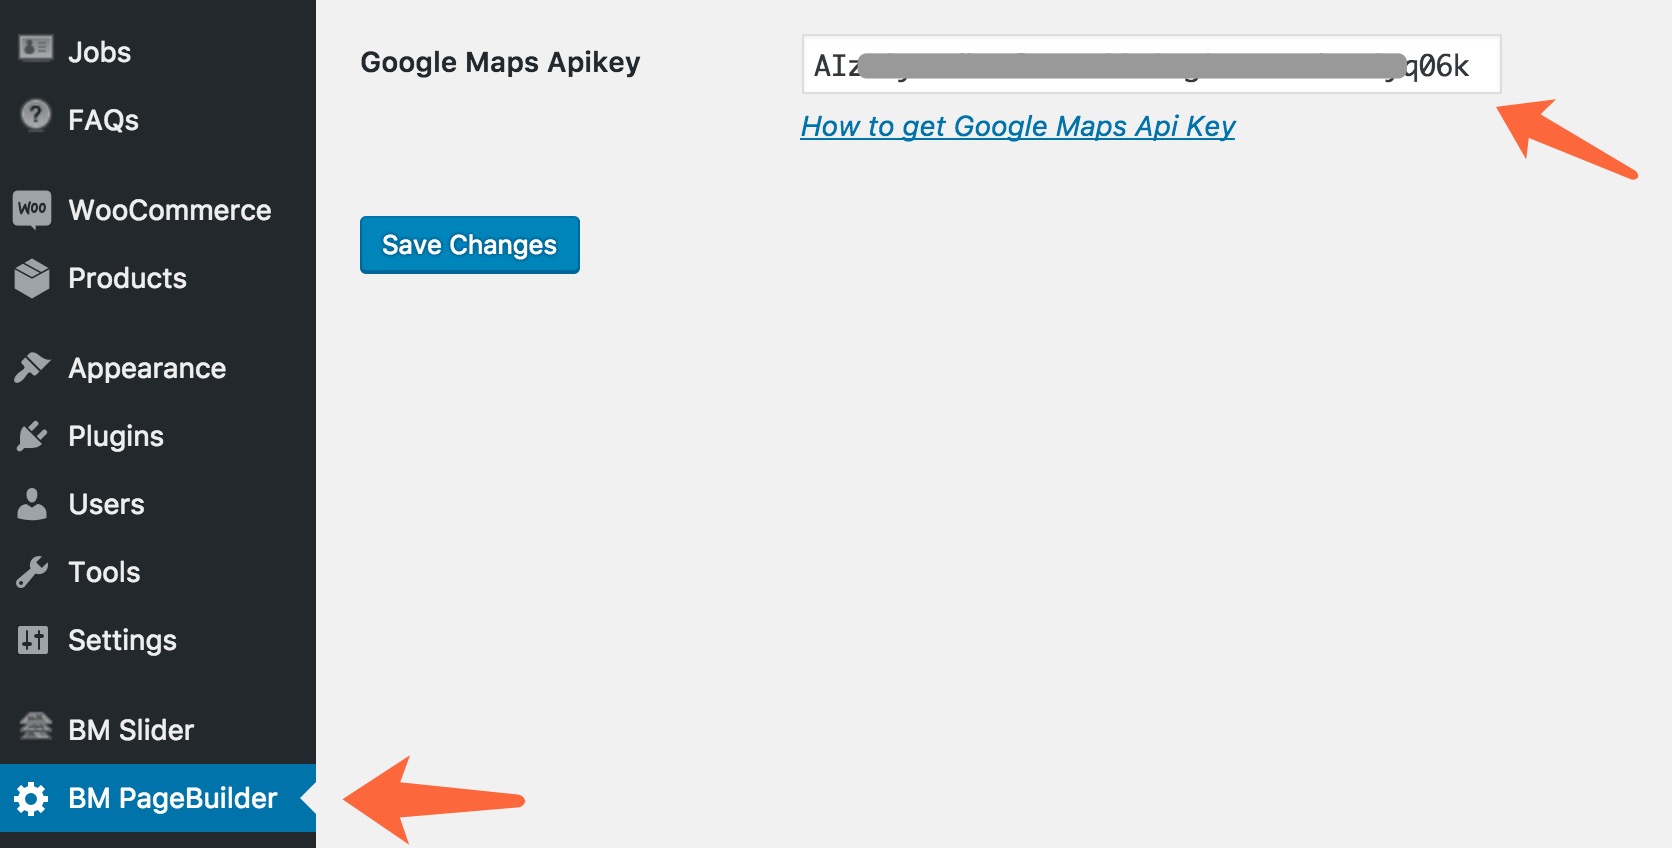Click the BM Slider icon
Image resolution: width=1672 pixels, height=848 pixels.
(x=35, y=727)
